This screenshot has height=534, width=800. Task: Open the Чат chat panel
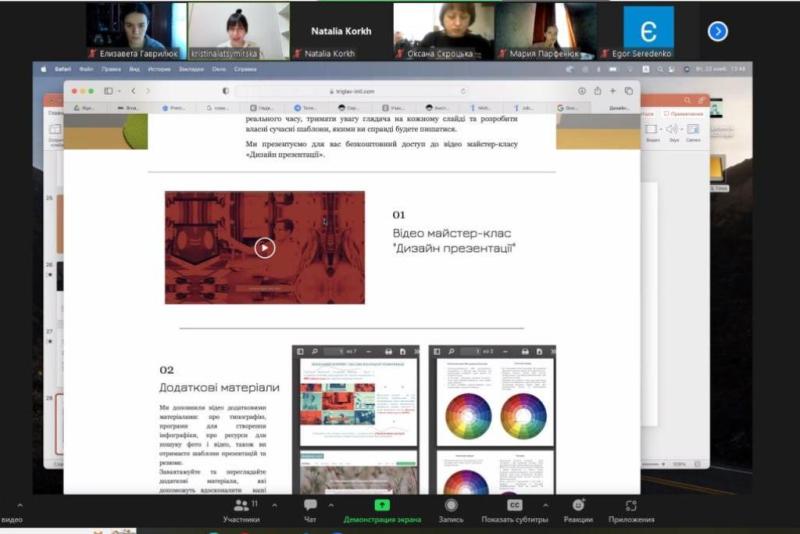(x=310, y=512)
